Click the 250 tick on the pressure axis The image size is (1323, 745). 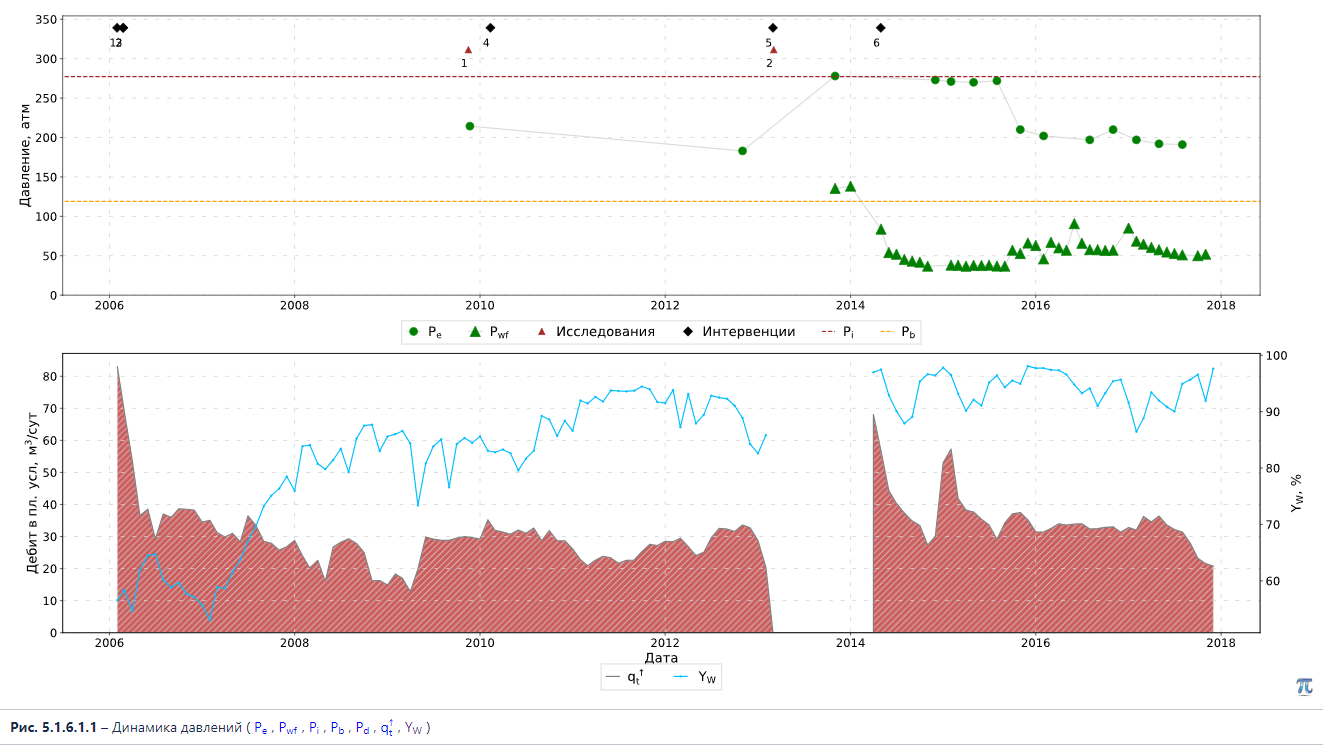point(45,99)
